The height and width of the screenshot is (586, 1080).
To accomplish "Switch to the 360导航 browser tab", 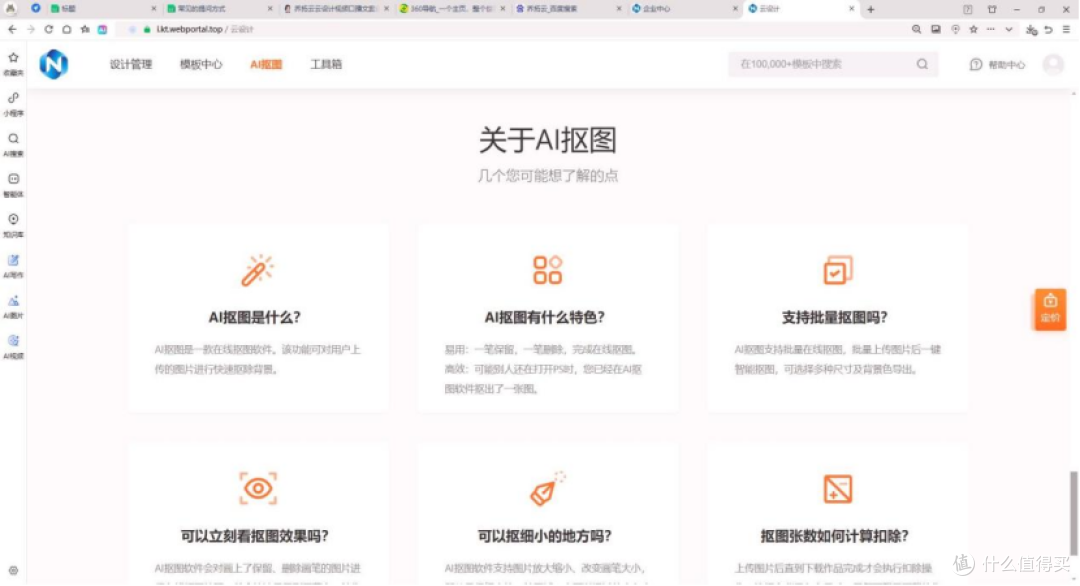I will point(451,9).
